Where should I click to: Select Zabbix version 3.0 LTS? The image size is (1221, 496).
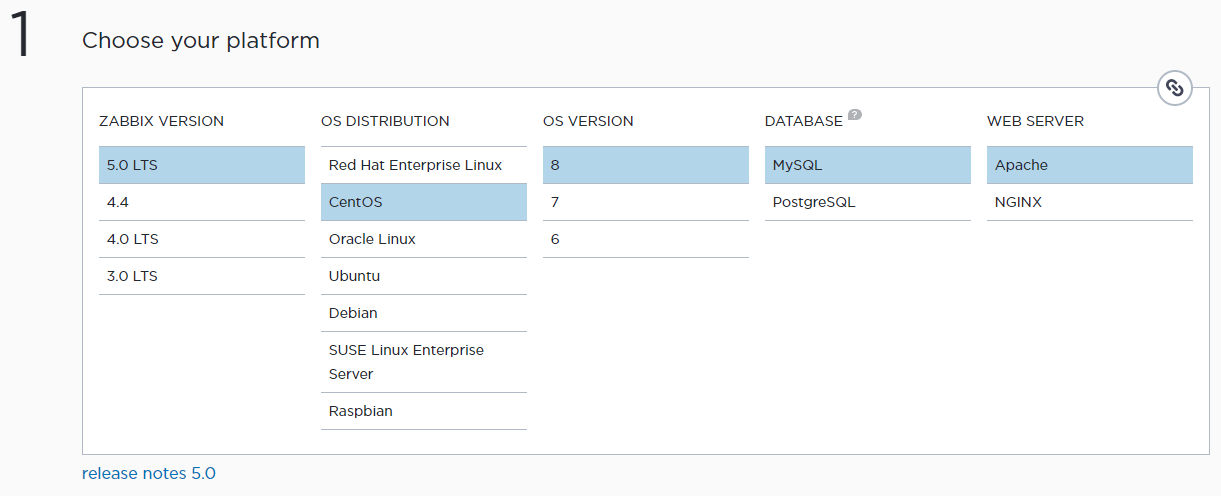(x=202, y=276)
